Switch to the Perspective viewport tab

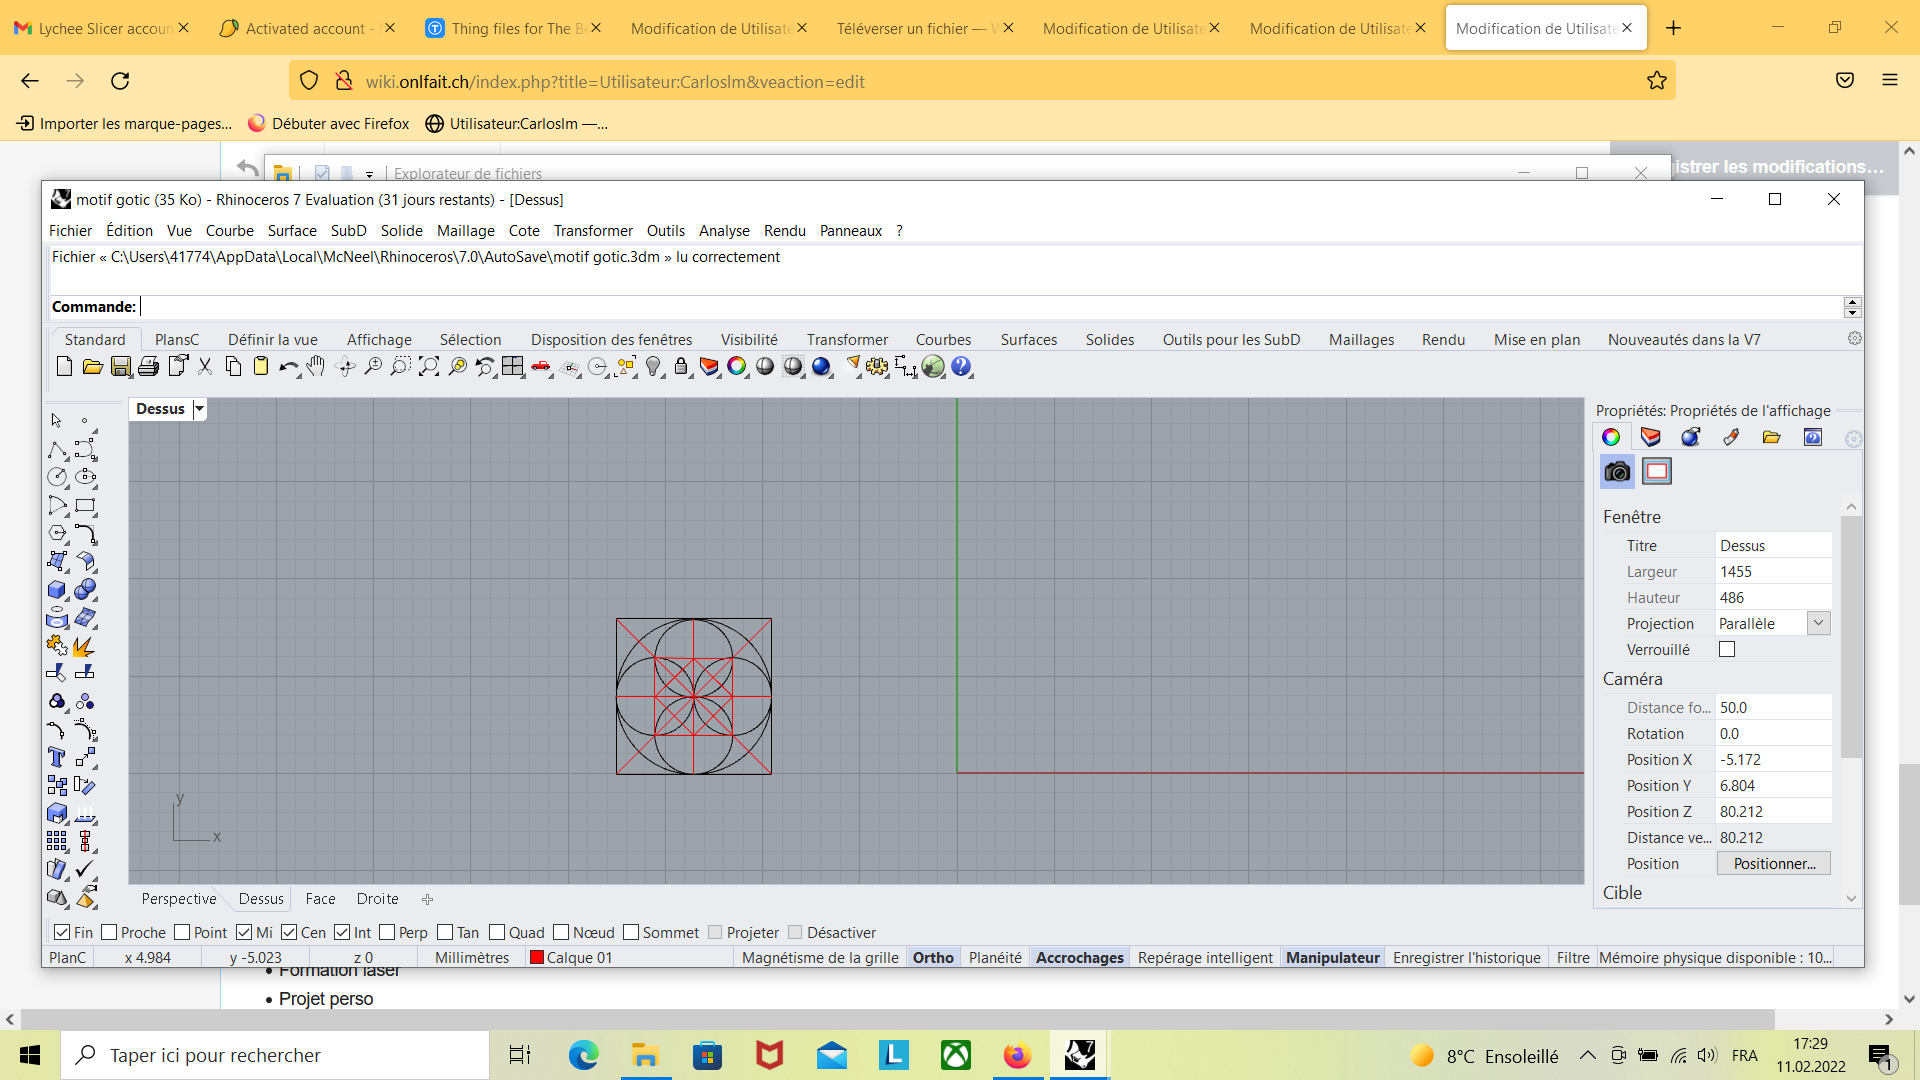(178, 899)
